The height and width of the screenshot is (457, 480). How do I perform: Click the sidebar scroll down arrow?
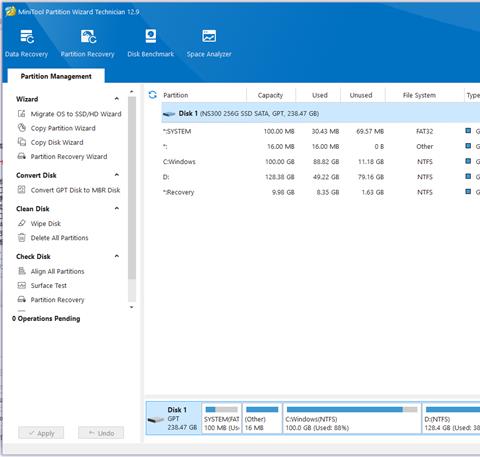[132, 307]
